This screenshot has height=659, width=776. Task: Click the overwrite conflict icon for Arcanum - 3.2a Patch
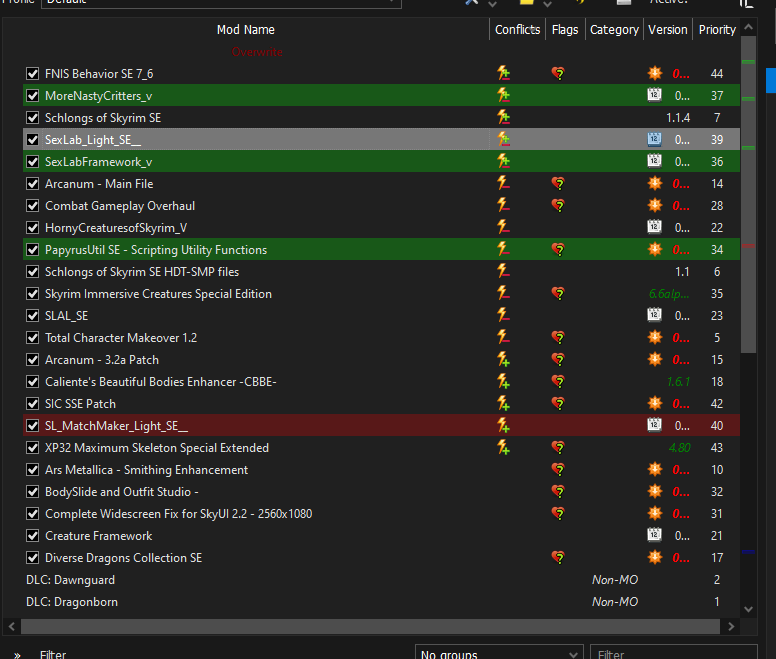503,359
